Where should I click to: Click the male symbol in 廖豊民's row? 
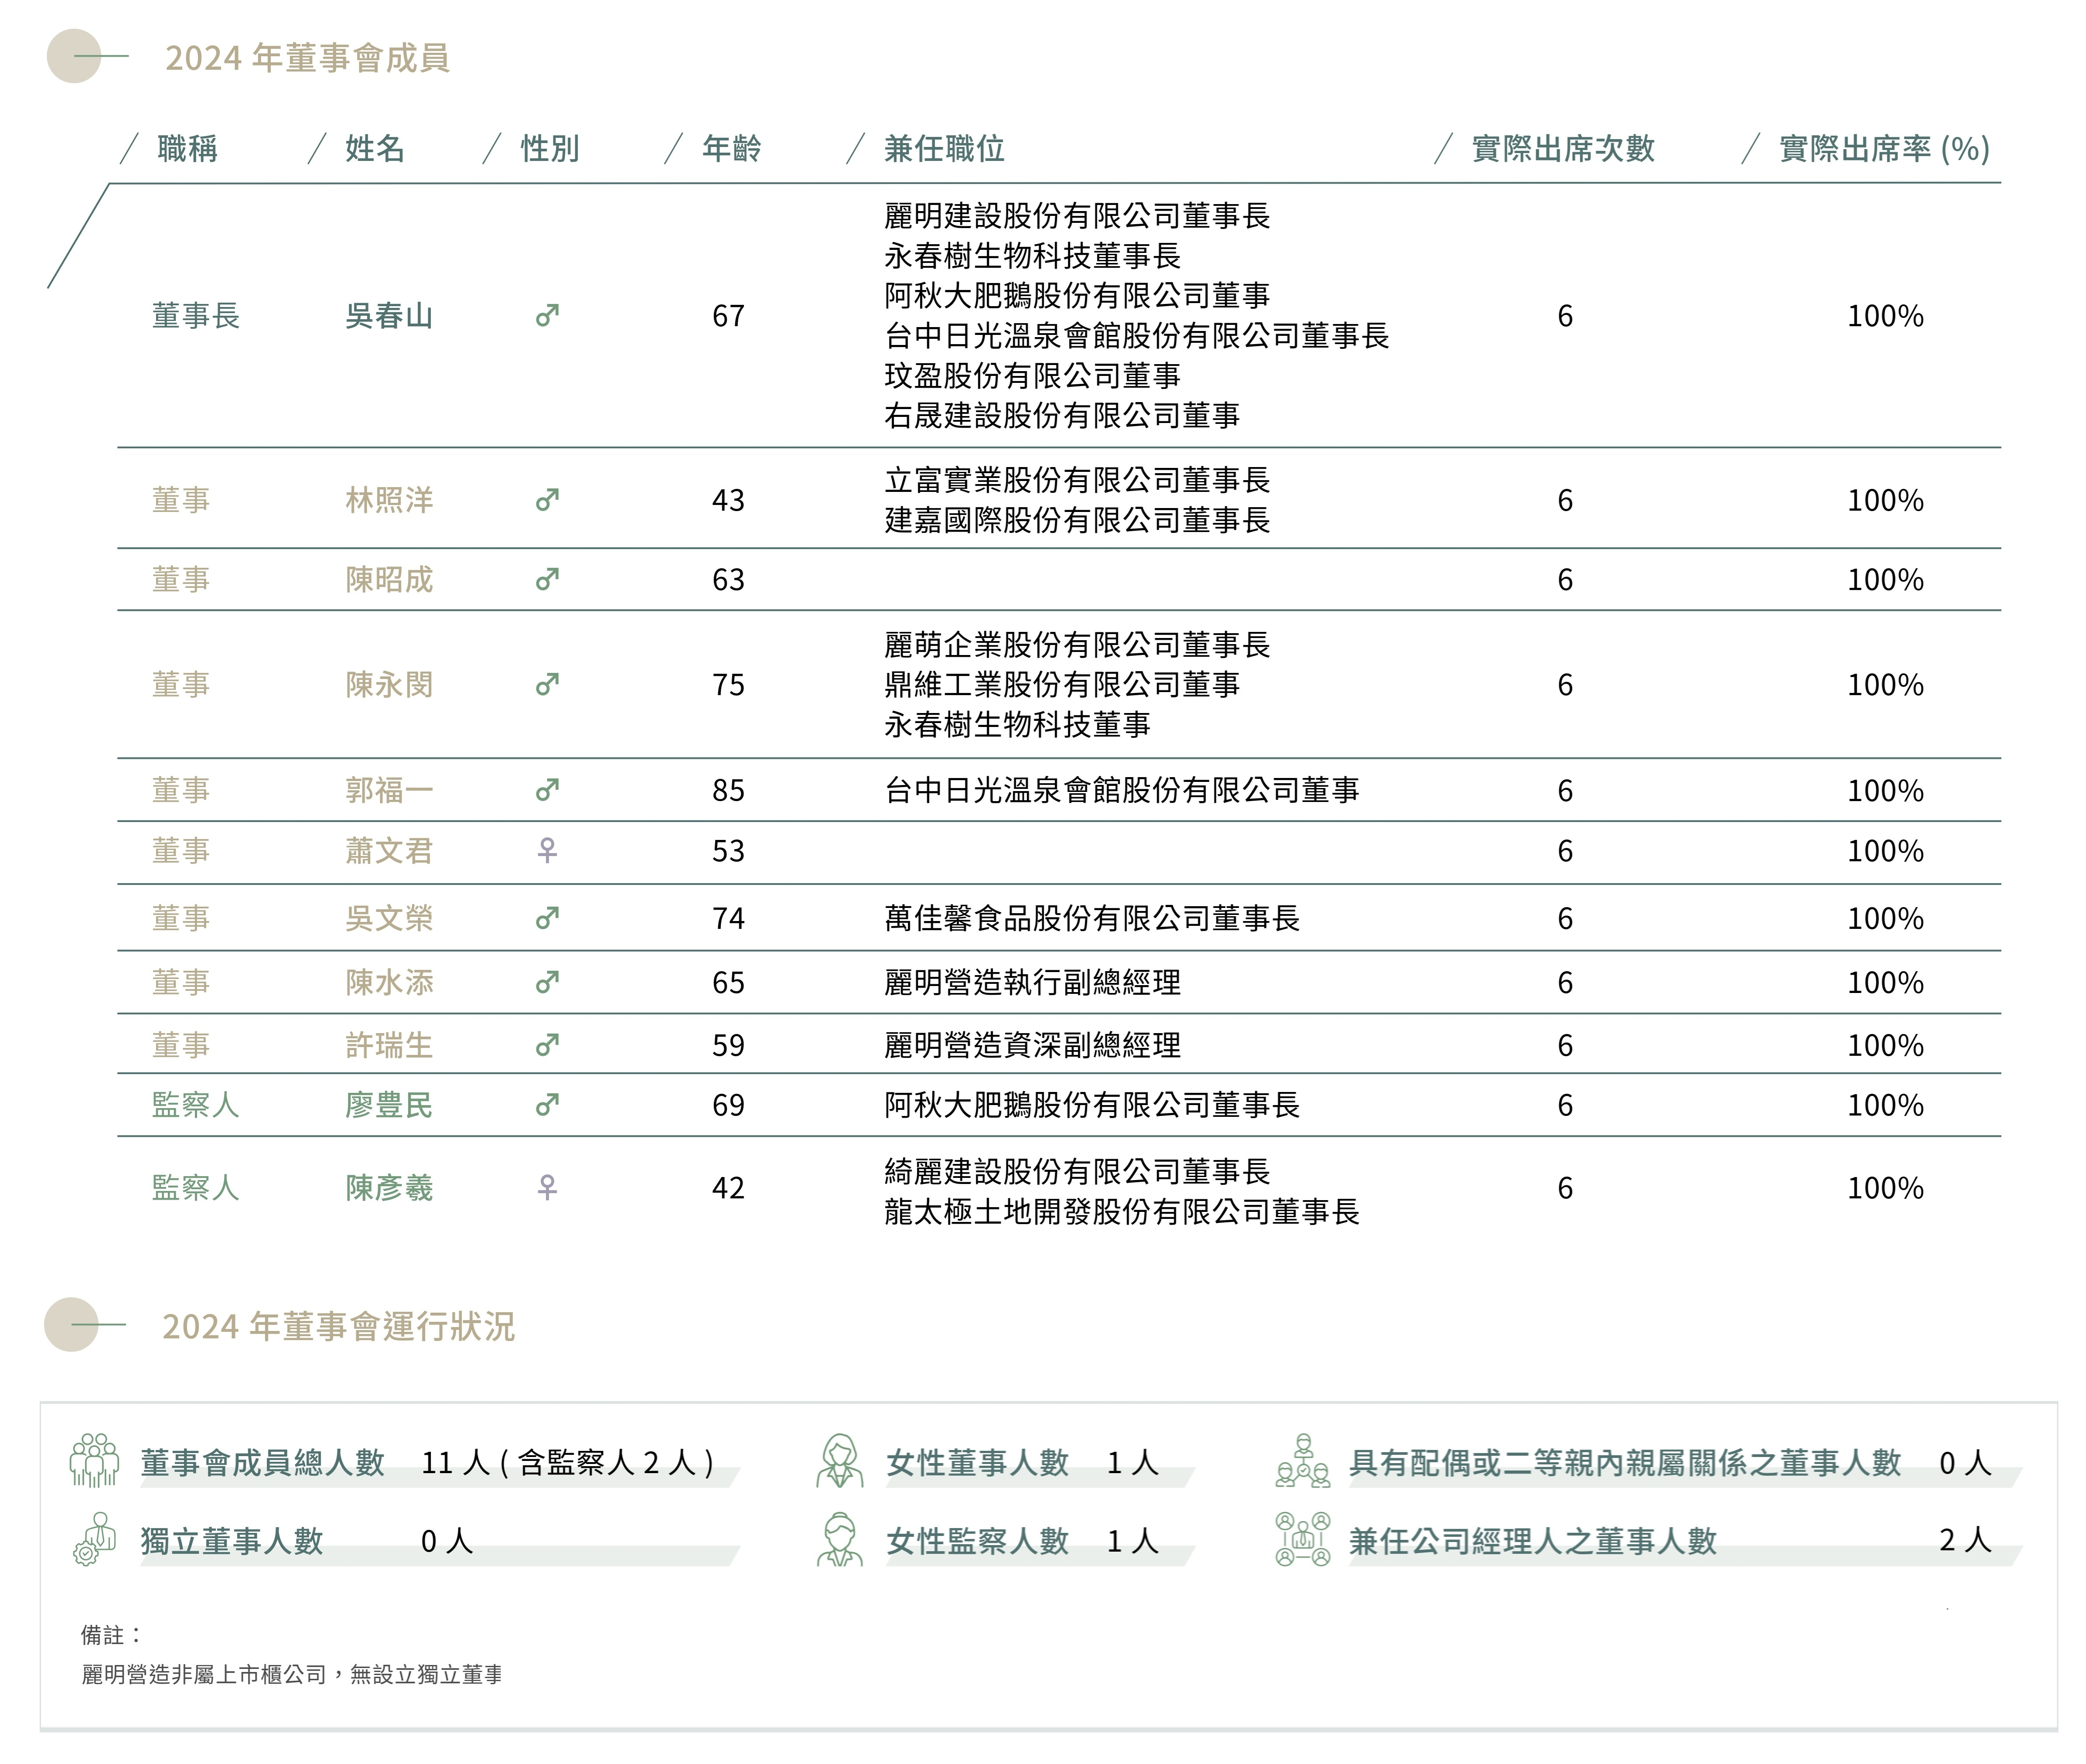click(547, 1105)
